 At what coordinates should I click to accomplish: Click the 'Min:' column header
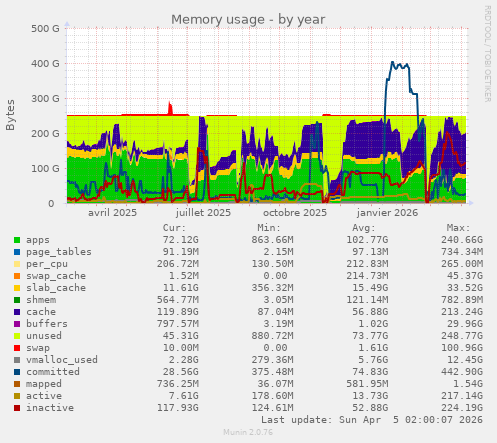(x=269, y=228)
